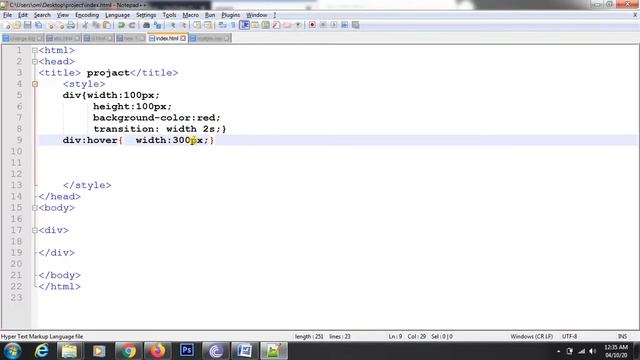This screenshot has width=640, height=360.
Task: Select the index.html tab
Action: coord(167,38)
